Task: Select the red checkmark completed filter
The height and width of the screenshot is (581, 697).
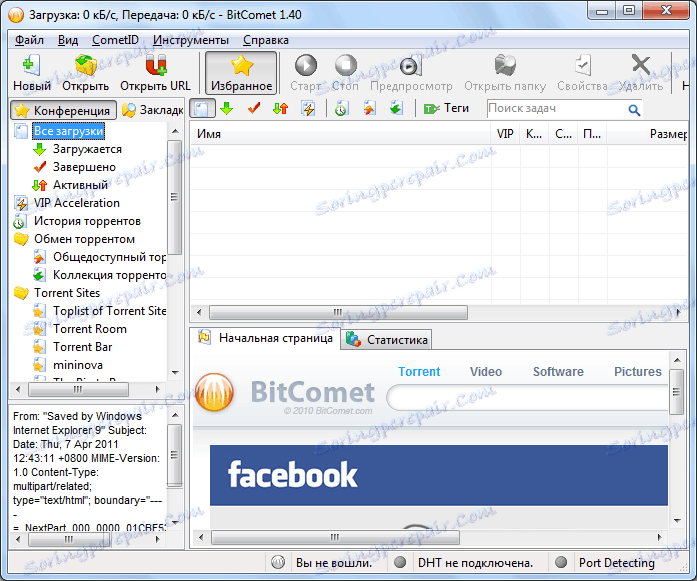Action: click(x=254, y=108)
